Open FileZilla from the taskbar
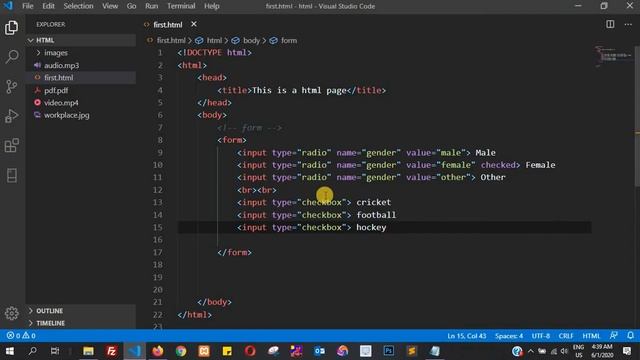Screen dimensions: 640x360 coord(111,351)
